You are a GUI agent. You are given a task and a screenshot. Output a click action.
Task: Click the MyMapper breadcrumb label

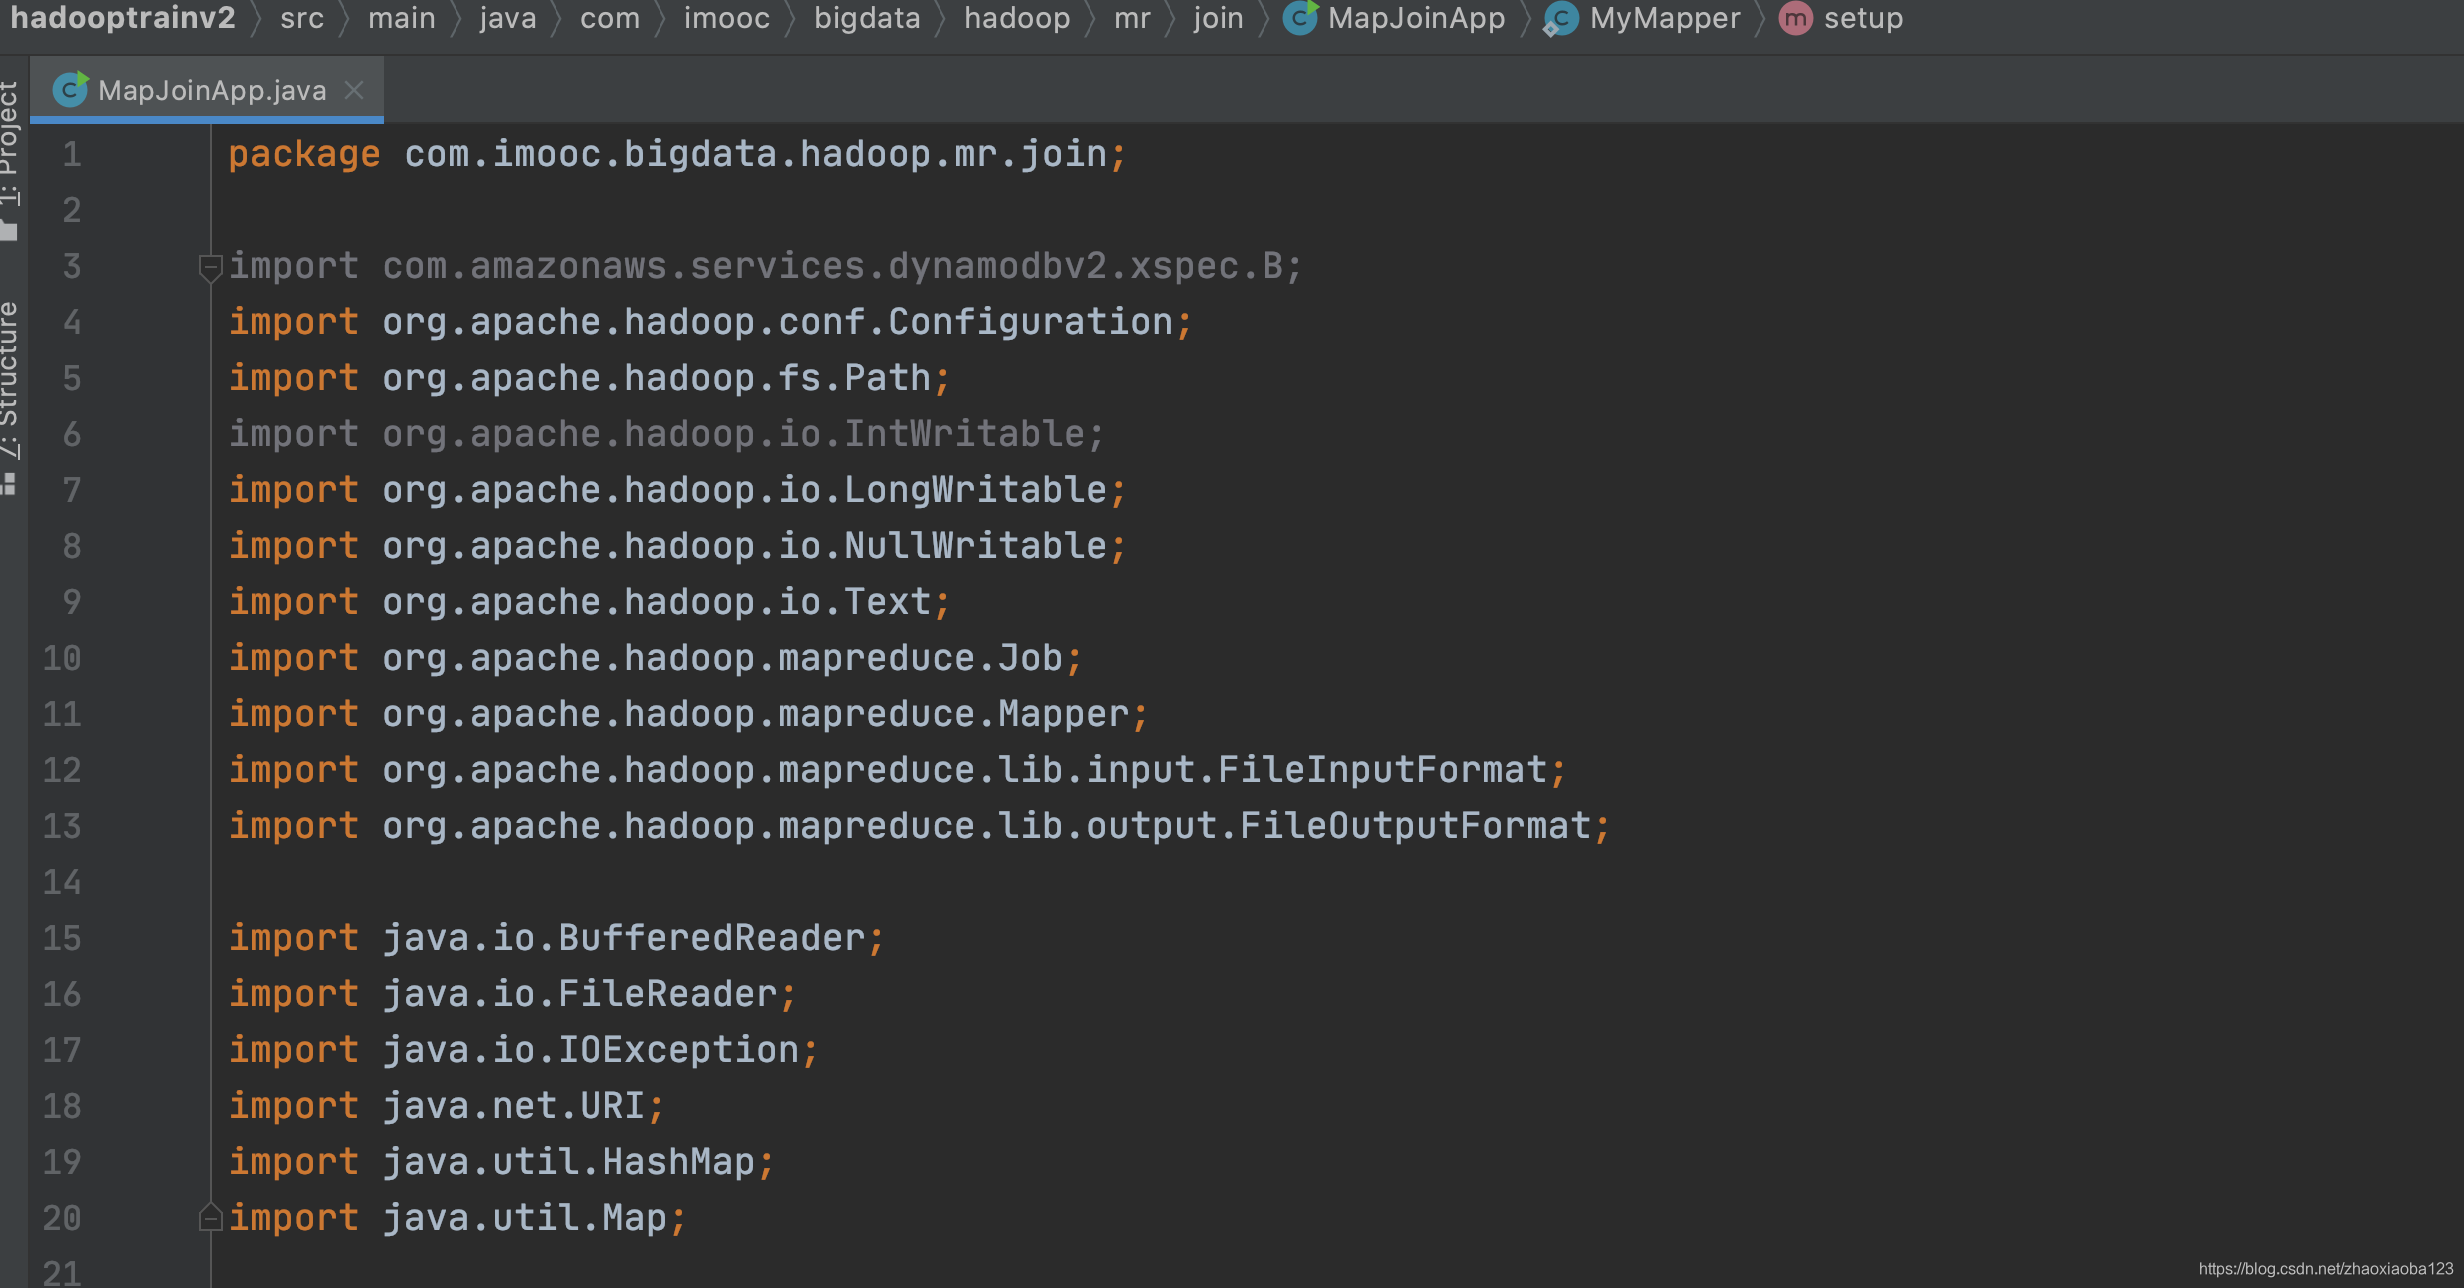pos(1665,18)
